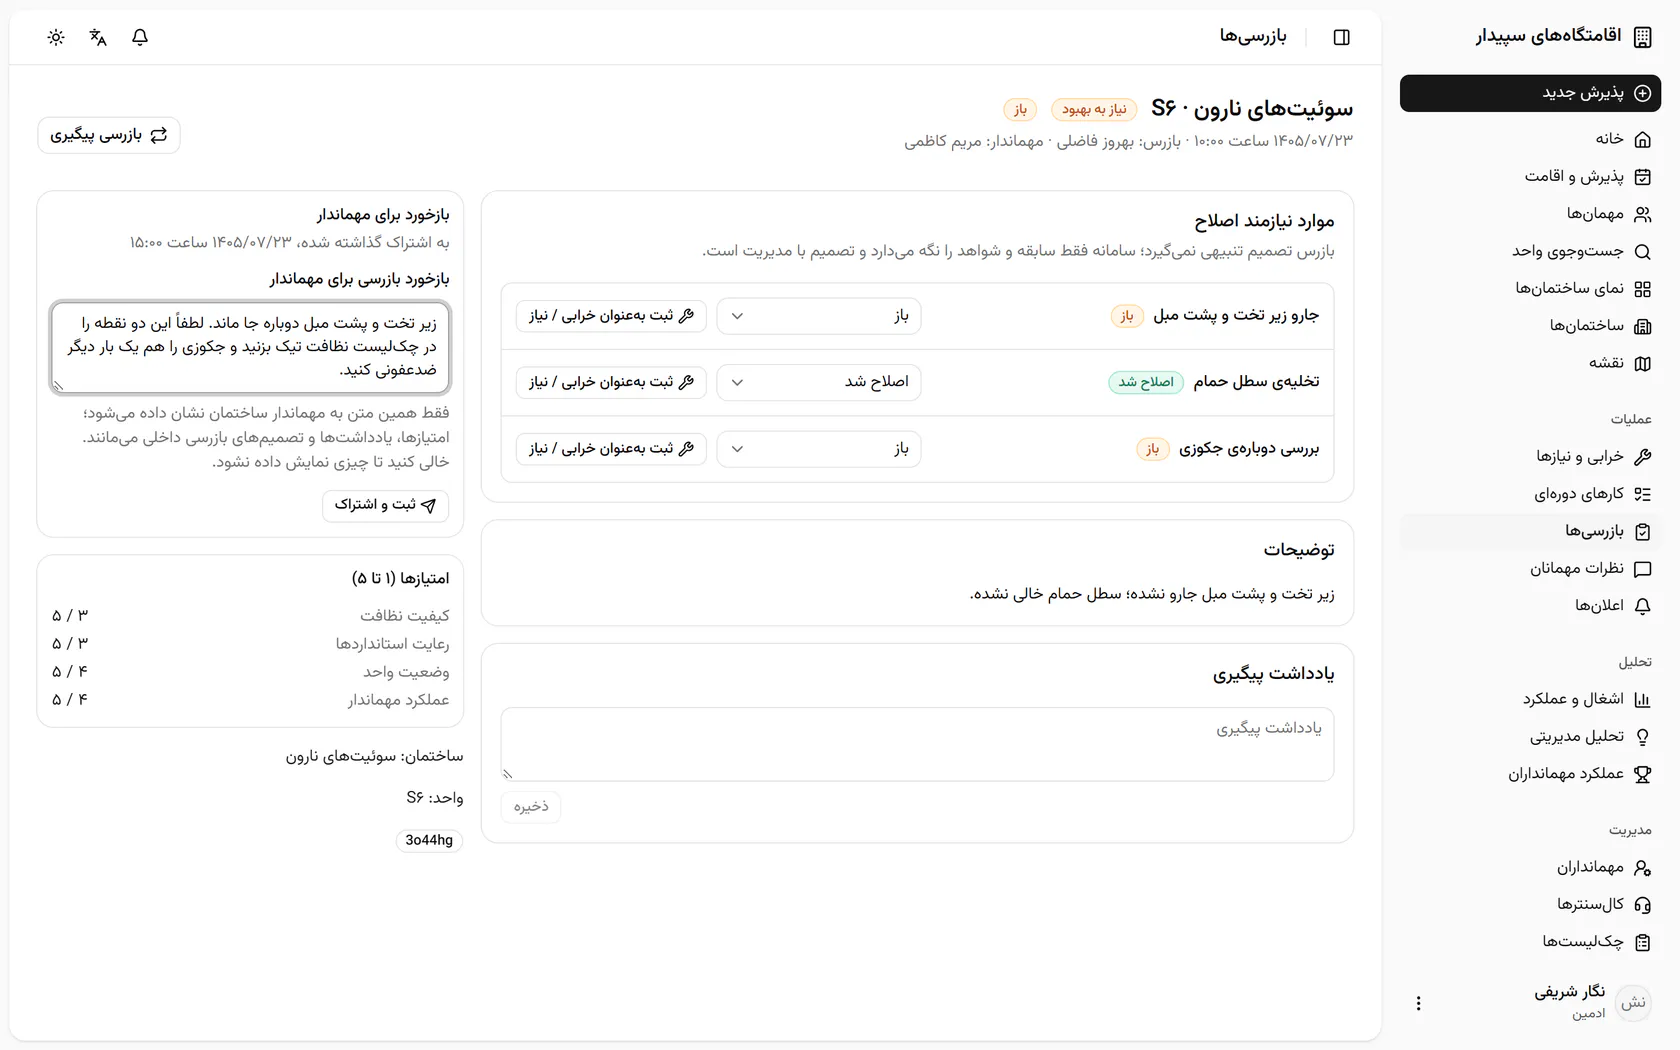Screen dimensions: 1680x1050
Task: Open مهمانداران in the sidebar
Action: tap(1530, 868)
